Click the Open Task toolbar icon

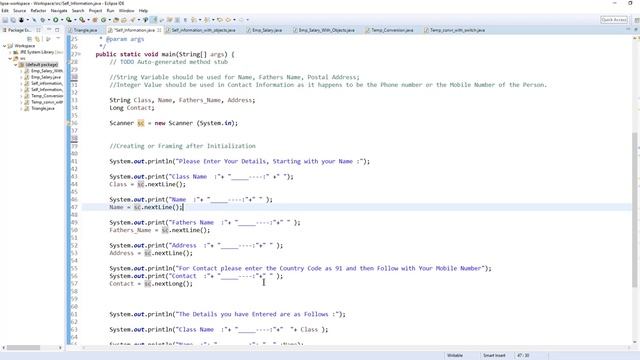[124, 20]
